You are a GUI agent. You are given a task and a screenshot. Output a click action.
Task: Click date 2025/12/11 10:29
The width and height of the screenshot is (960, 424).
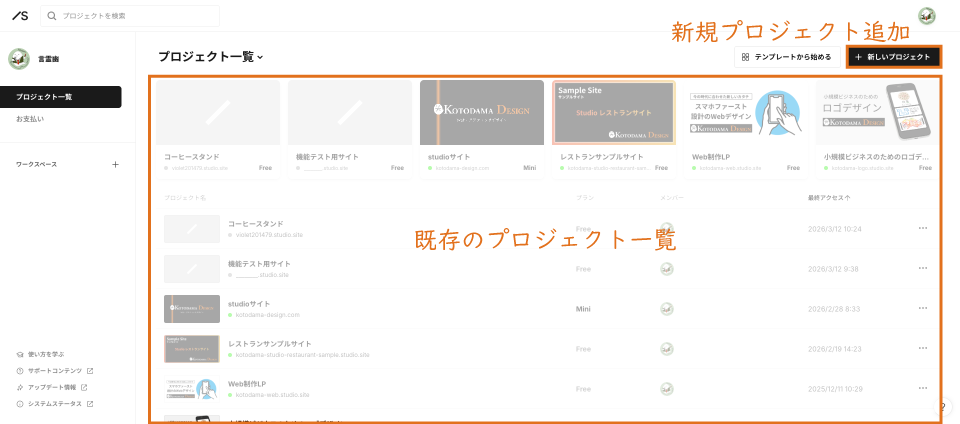click(836, 389)
